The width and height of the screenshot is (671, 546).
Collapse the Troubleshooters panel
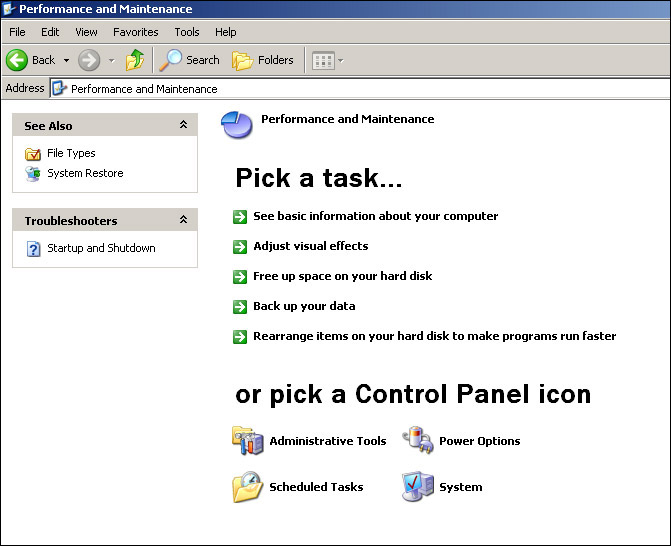[x=183, y=220]
